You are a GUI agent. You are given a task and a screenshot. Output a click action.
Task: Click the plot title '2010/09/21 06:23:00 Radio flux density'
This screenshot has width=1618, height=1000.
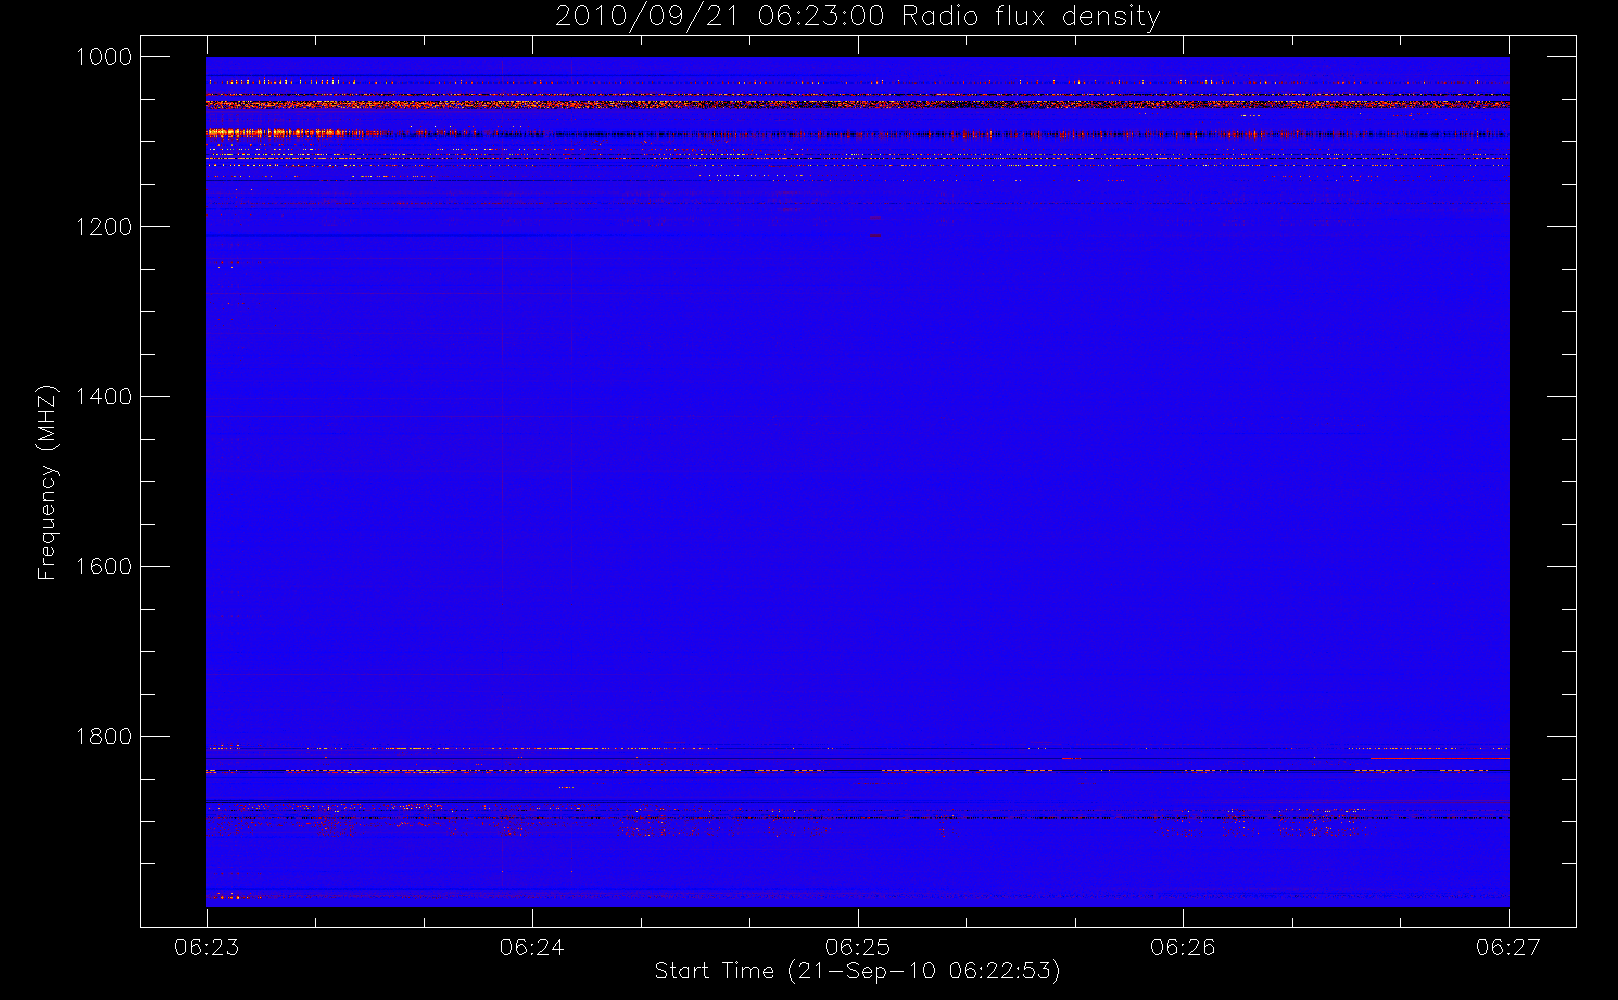click(x=858, y=17)
